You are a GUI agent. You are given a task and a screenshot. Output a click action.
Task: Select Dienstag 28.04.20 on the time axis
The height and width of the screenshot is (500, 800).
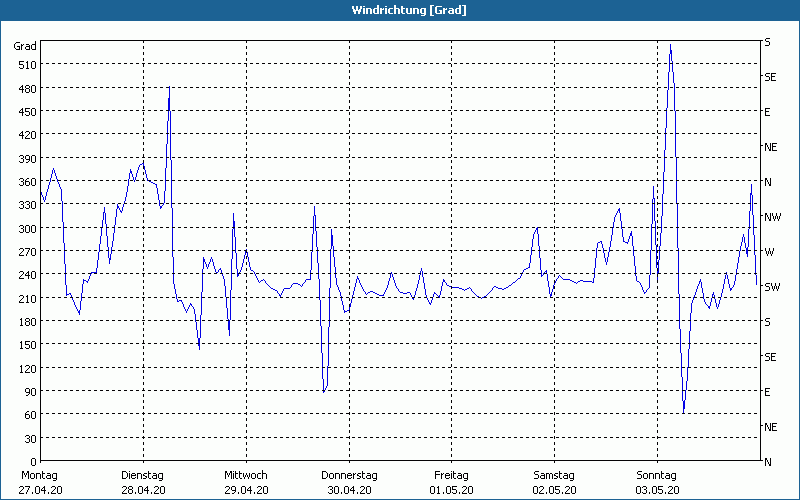[142, 482]
